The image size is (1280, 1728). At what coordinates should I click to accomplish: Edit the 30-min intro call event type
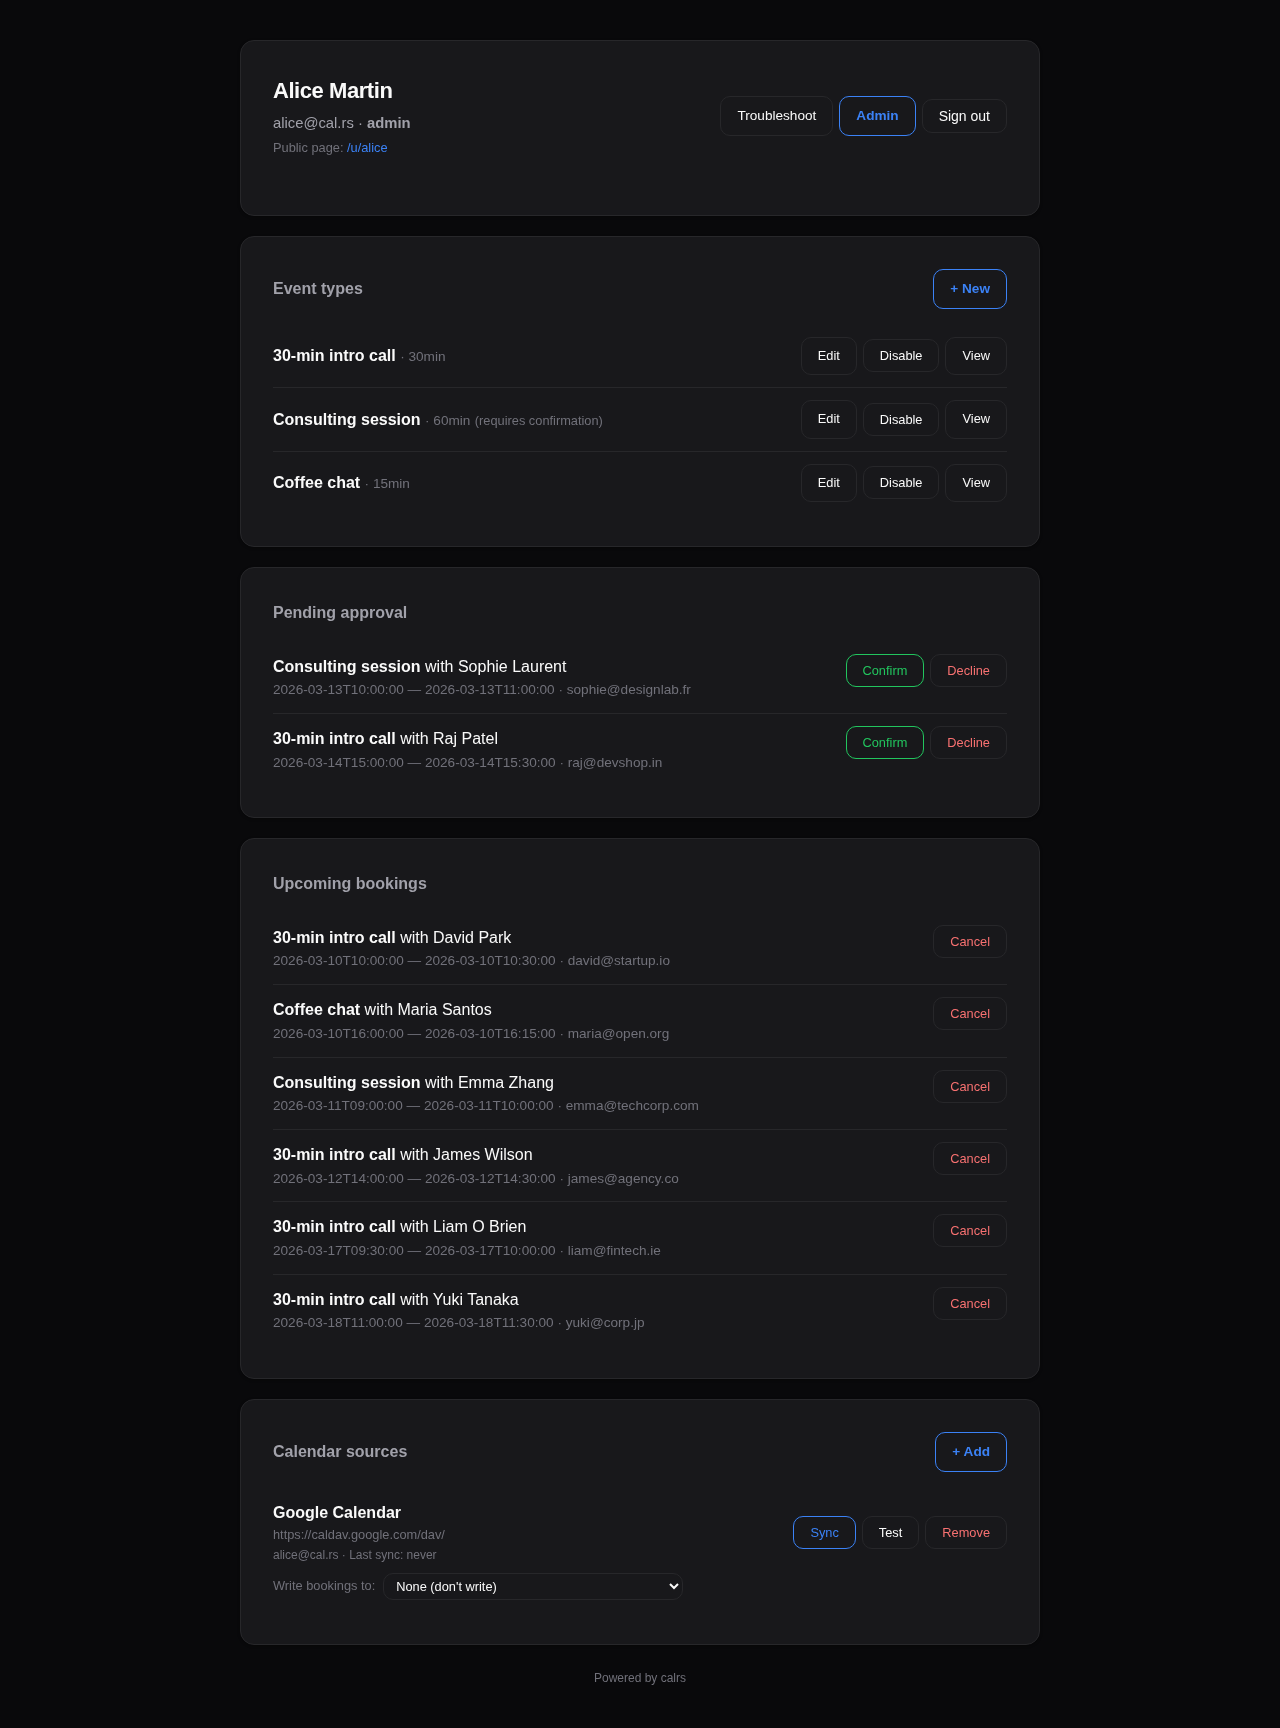tap(828, 355)
